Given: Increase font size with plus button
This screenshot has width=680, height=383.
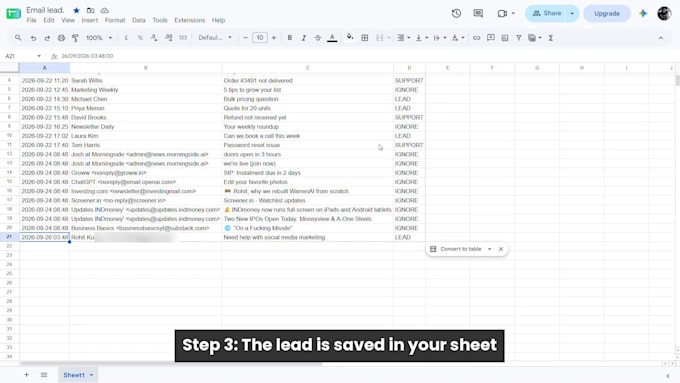Looking at the screenshot, I should pyautogui.click(x=274, y=38).
